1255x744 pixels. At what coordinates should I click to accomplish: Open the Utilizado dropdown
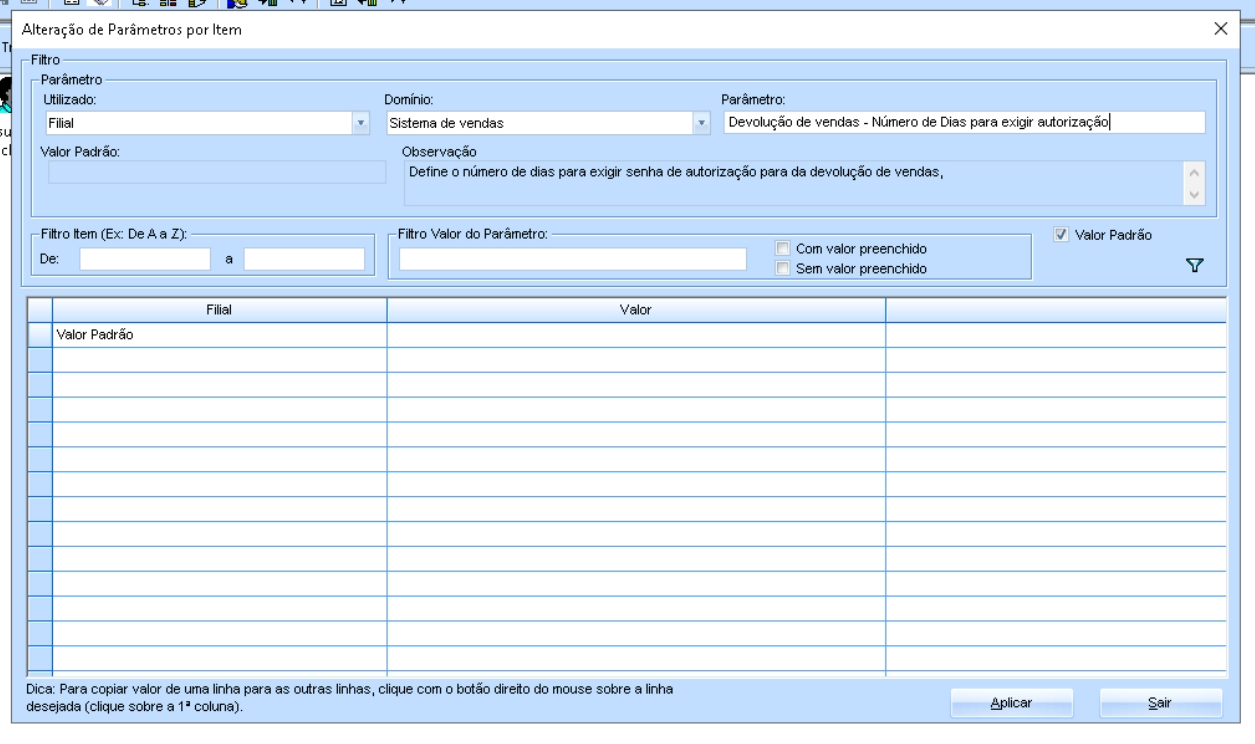pyautogui.click(x=360, y=123)
